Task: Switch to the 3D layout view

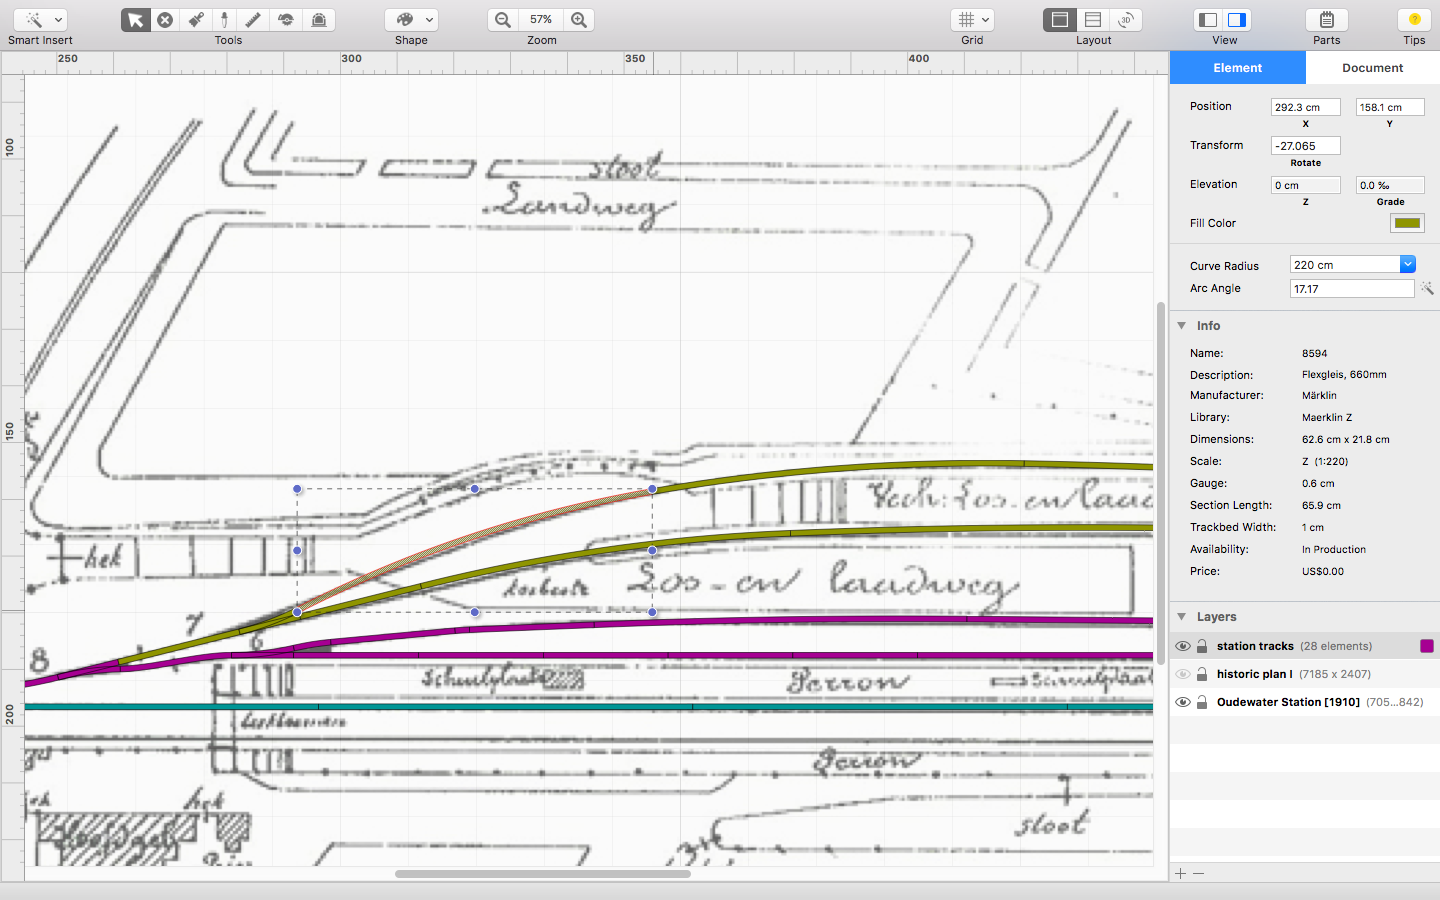Action: 1125,20
